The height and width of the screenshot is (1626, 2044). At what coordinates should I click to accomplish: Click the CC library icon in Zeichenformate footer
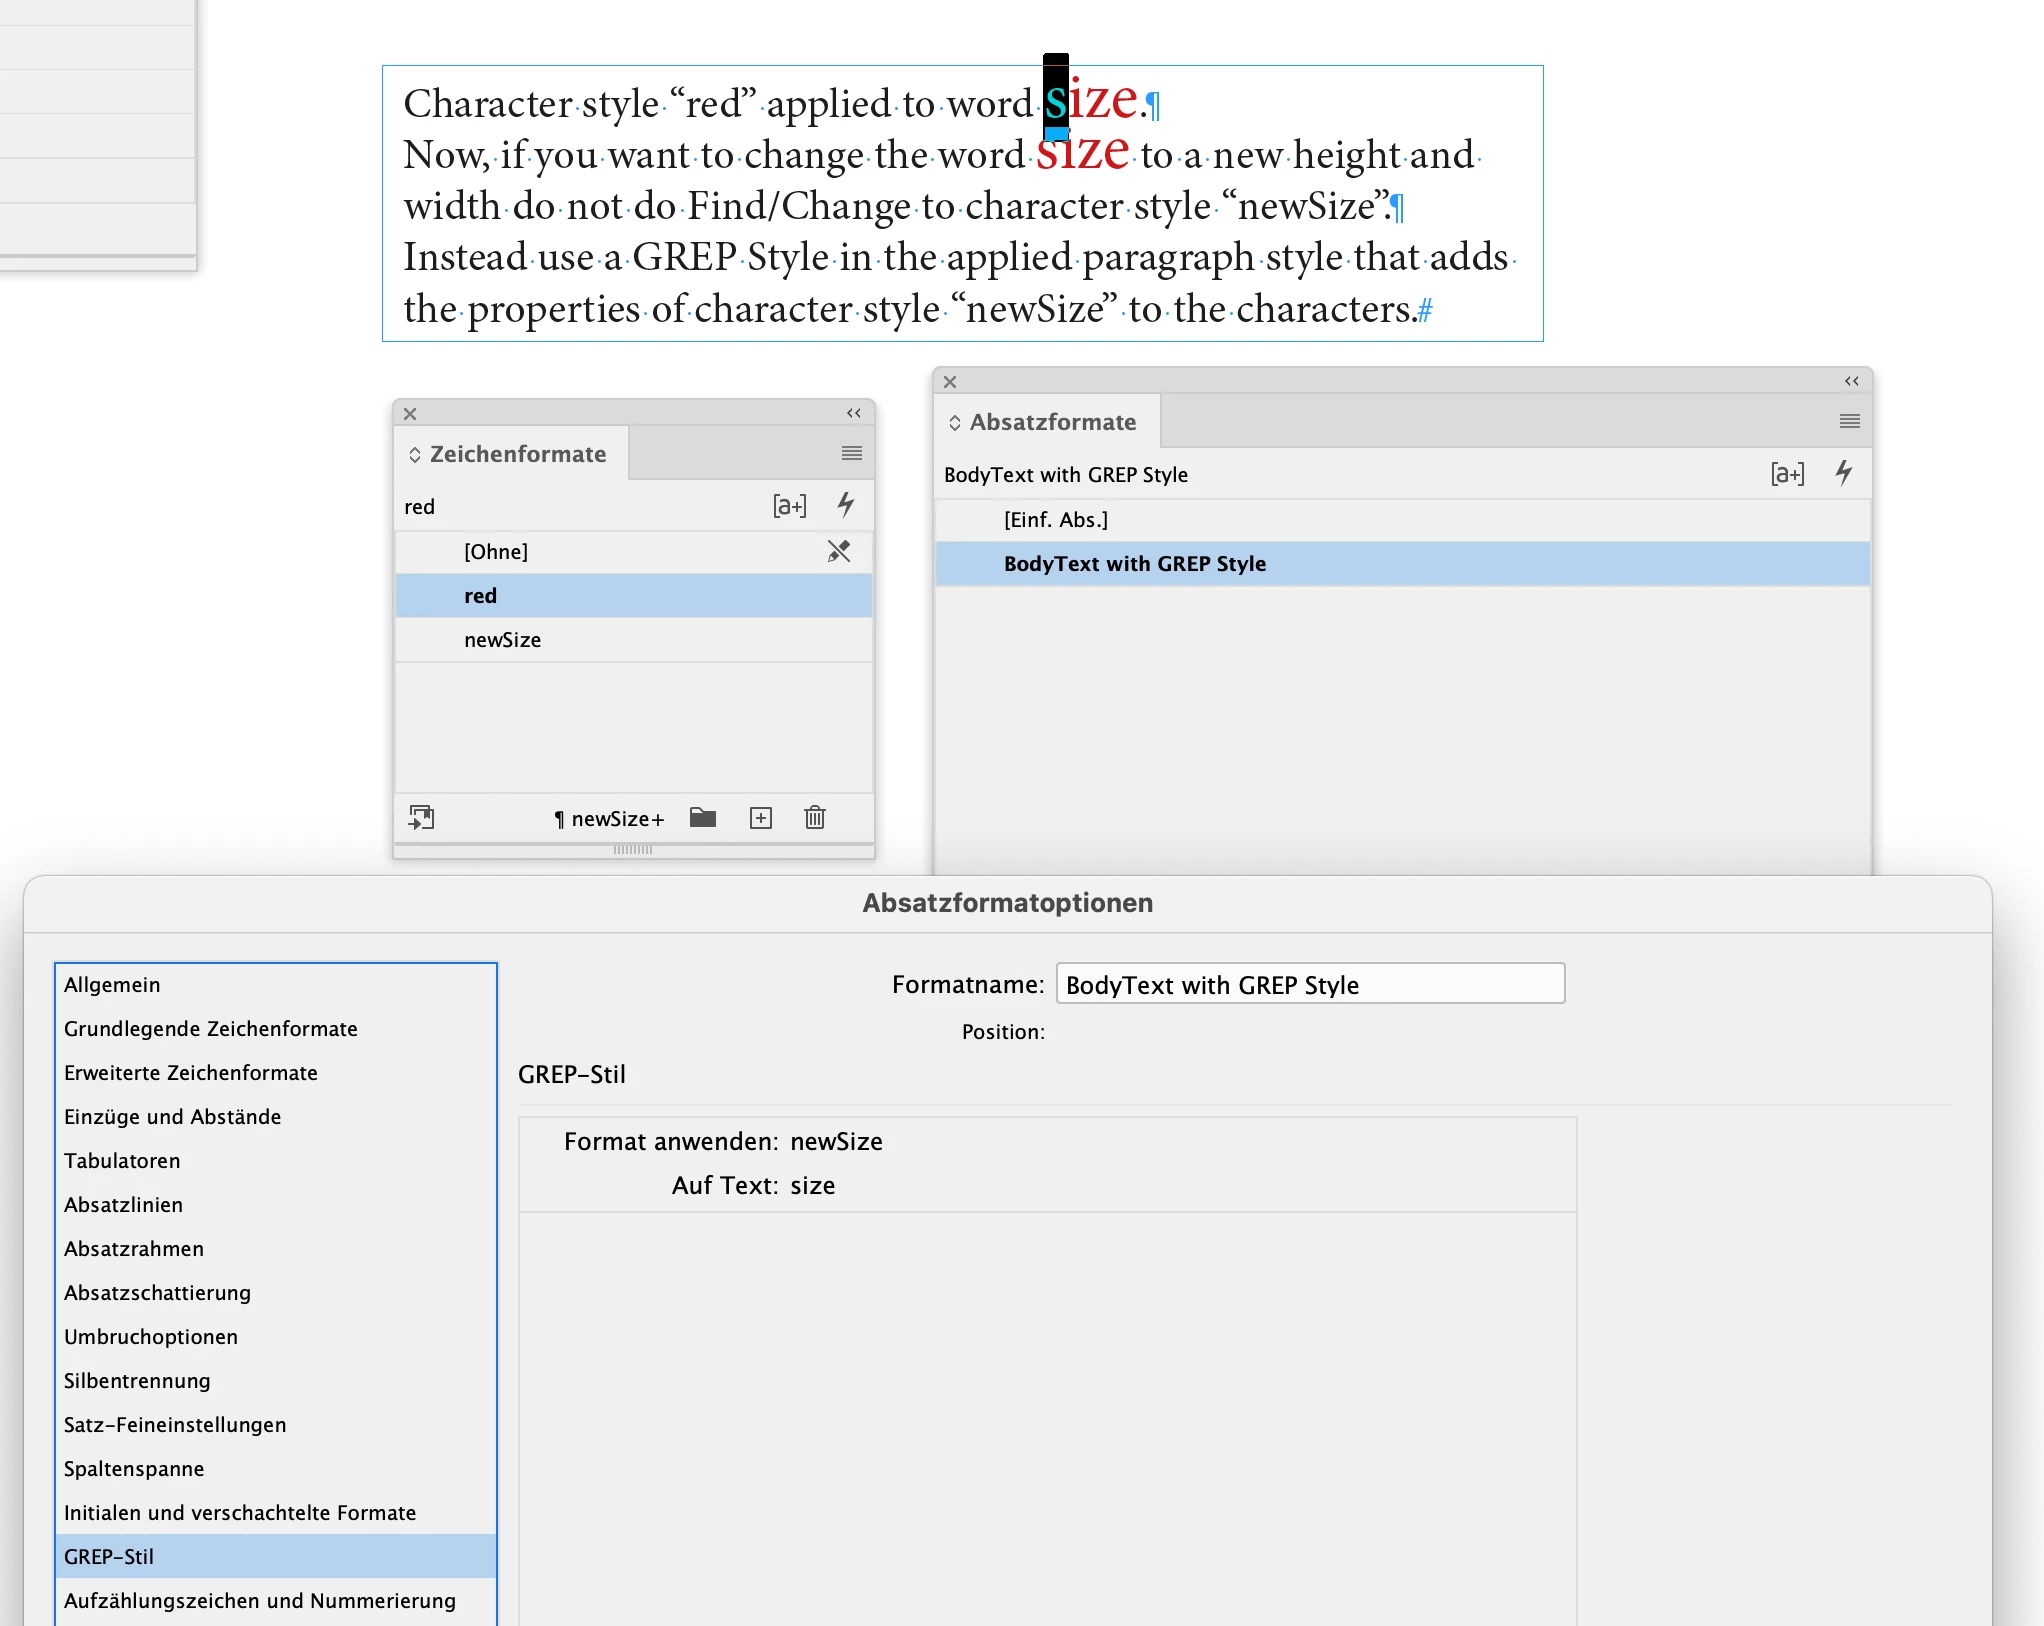coord(421,818)
